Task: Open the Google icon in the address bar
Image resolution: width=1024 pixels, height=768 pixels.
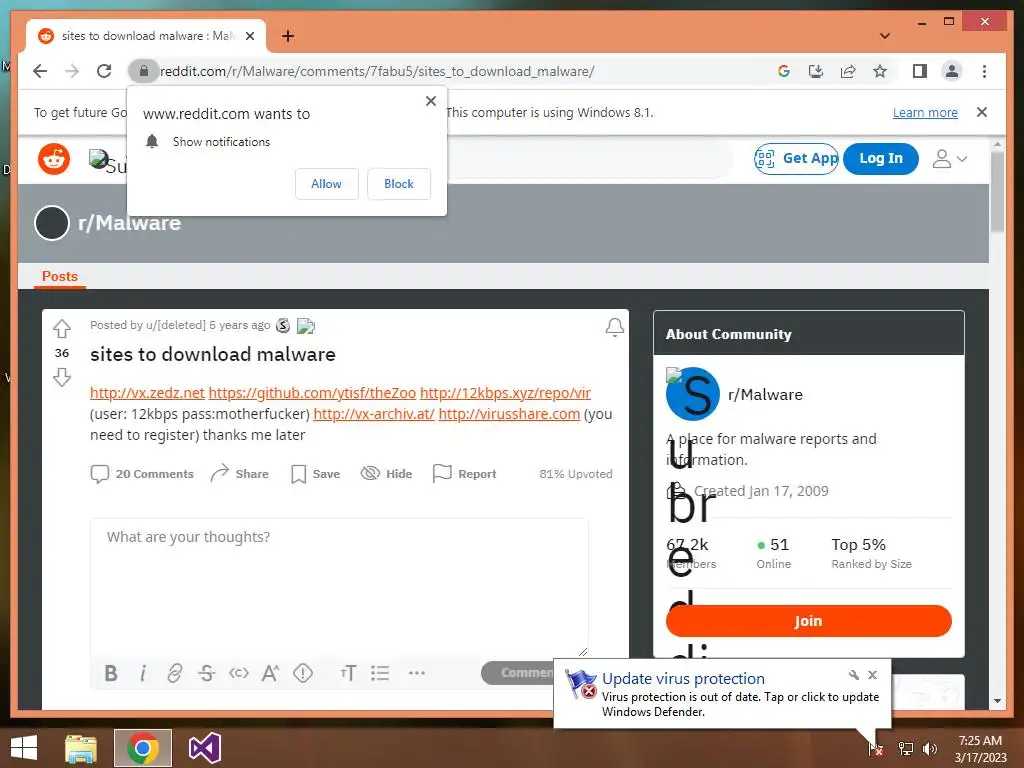Action: (x=784, y=71)
